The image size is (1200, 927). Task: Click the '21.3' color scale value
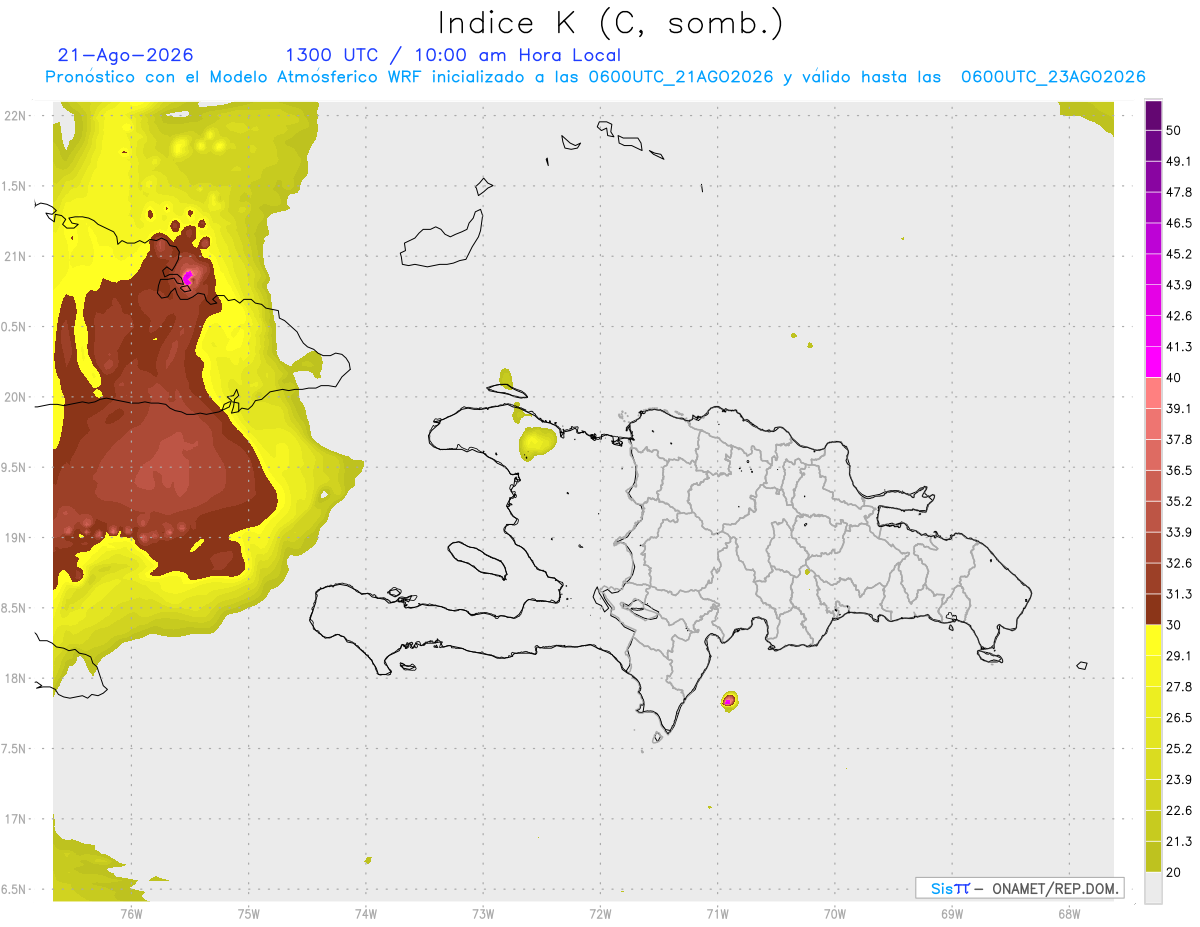[1180, 842]
